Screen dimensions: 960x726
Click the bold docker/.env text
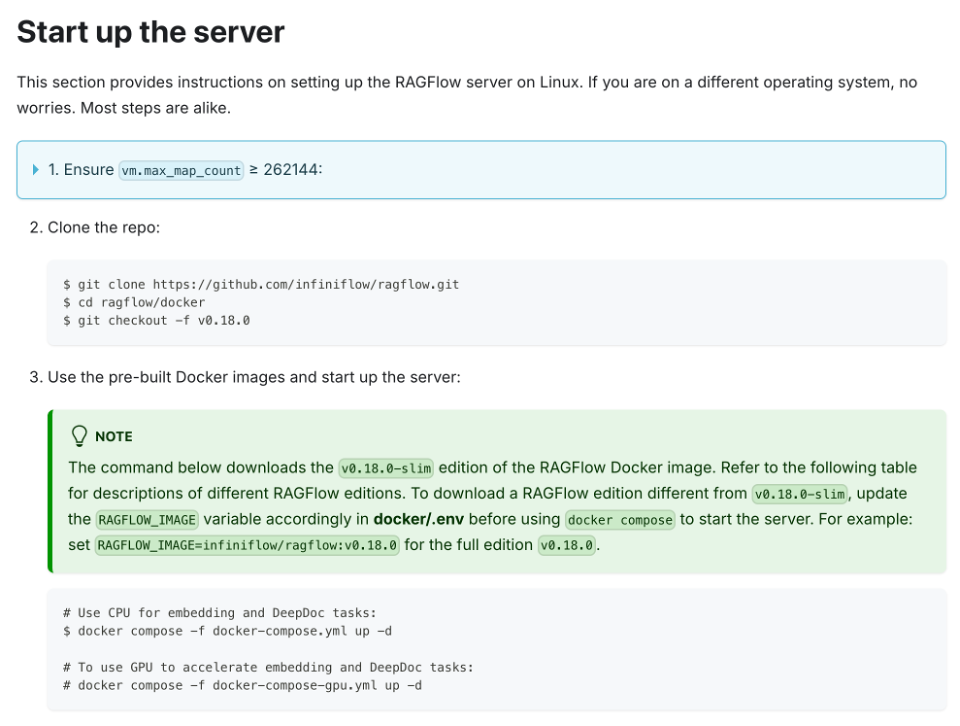[419, 519]
